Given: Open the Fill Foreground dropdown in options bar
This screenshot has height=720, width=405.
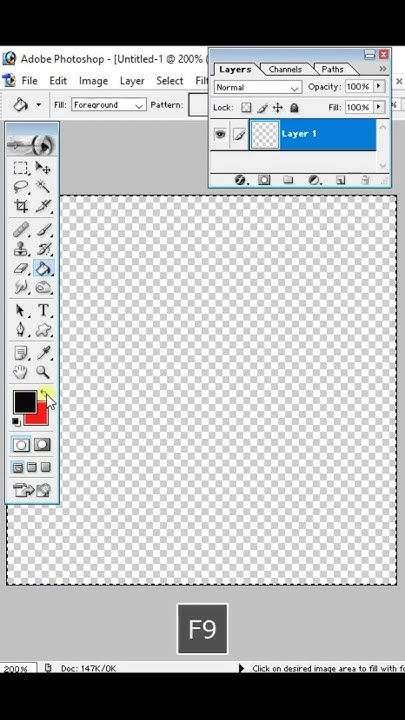Looking at the screenshot, I should pos(109,105).
